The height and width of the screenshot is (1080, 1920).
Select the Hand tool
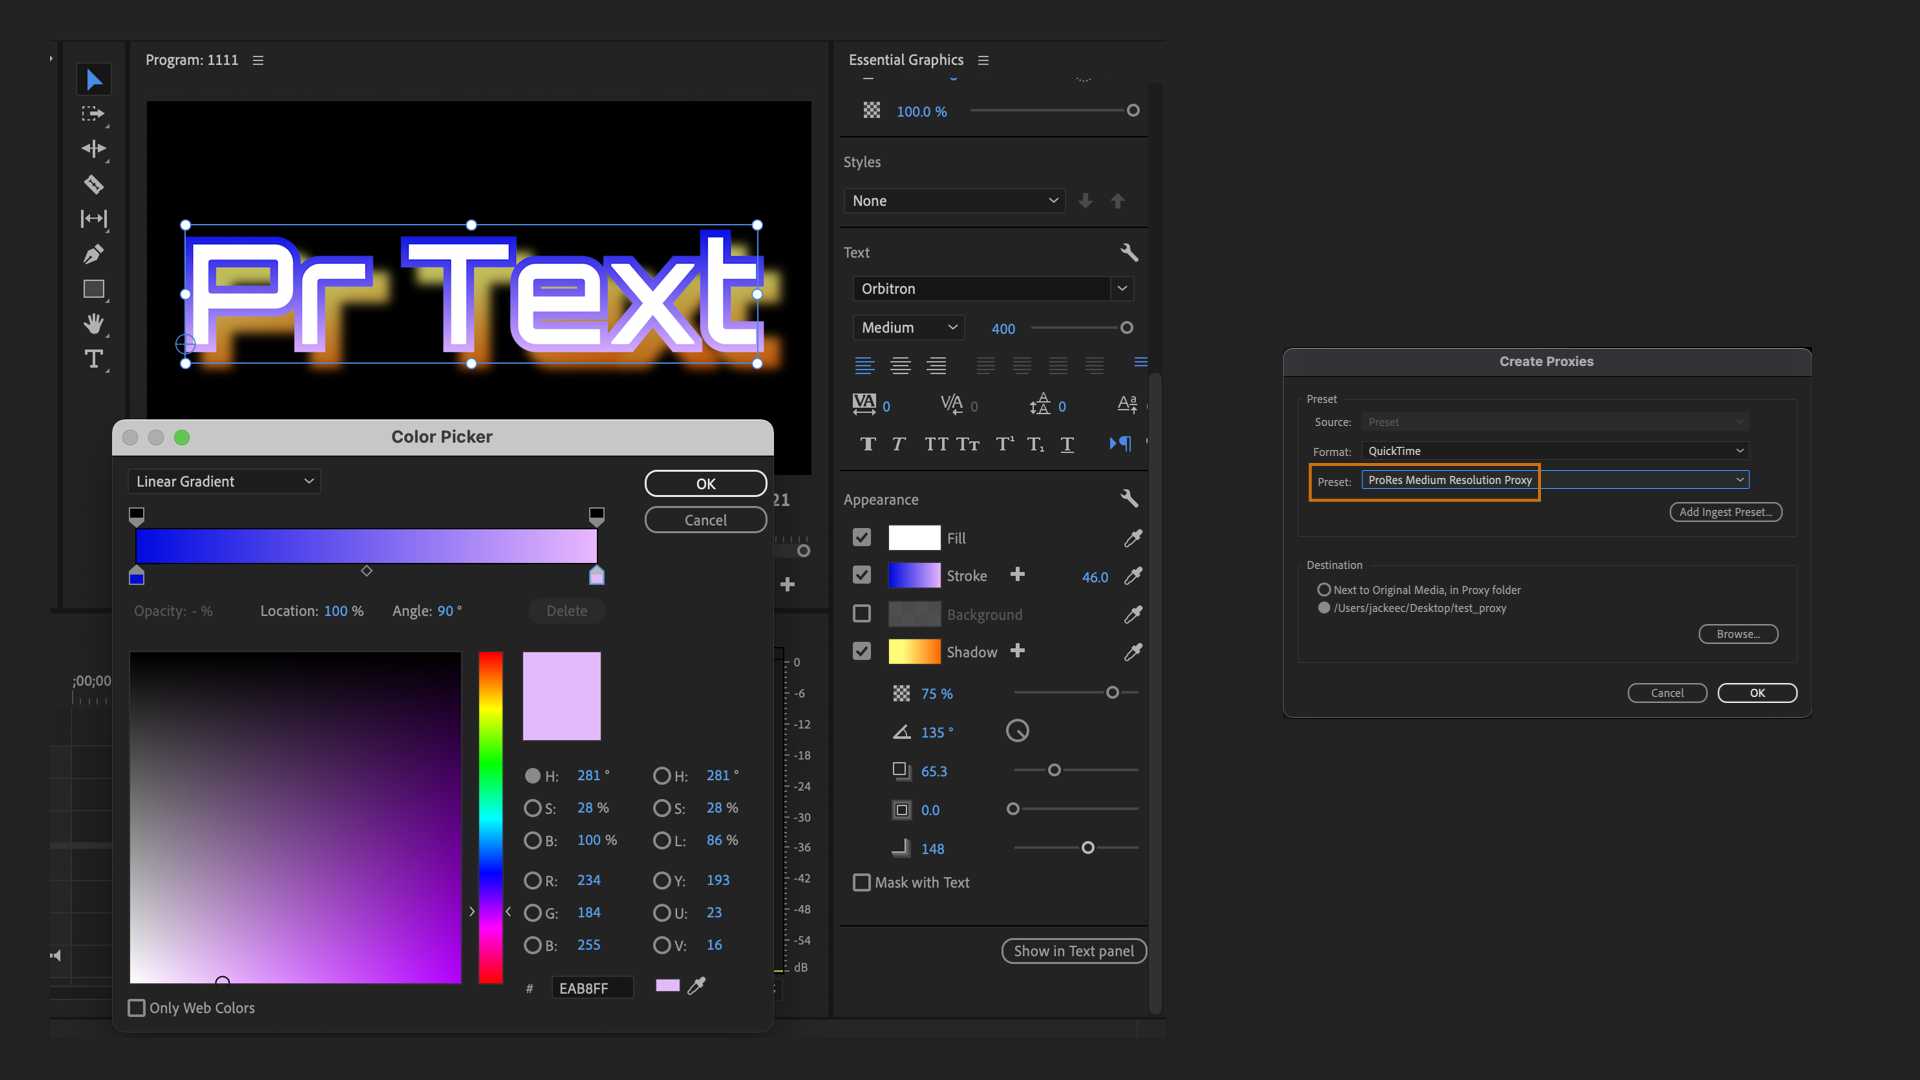tap(93, 324)
